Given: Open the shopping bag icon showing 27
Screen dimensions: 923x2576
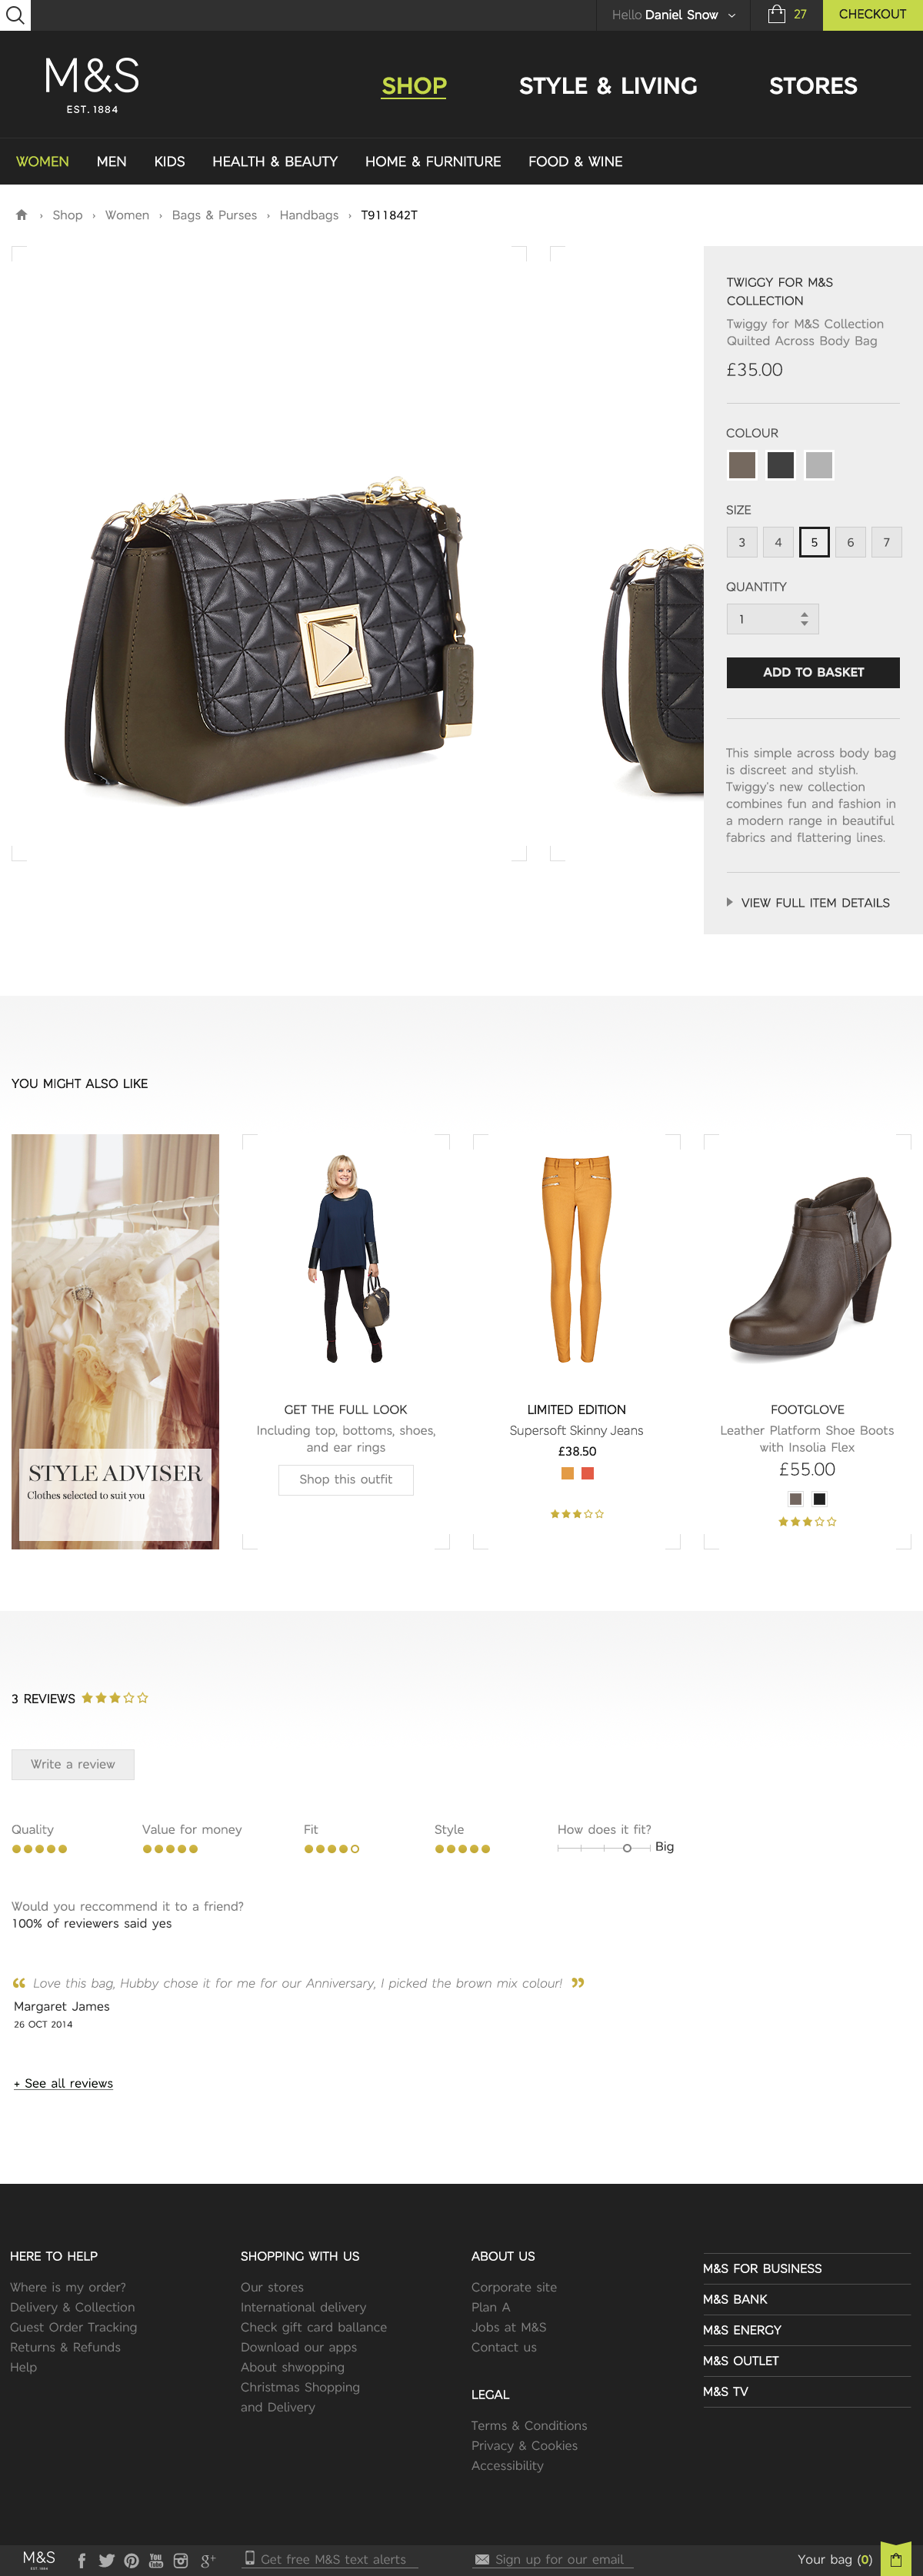Looking at the screenshot, I should [777, 14].
